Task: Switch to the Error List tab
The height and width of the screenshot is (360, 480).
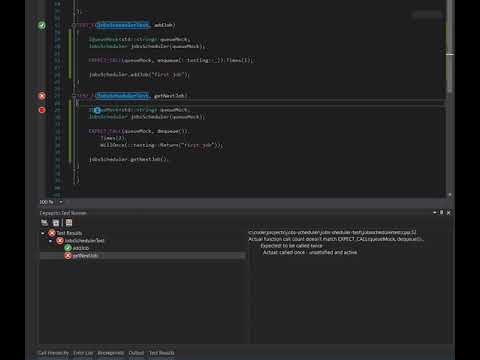Action: [83, 353]
